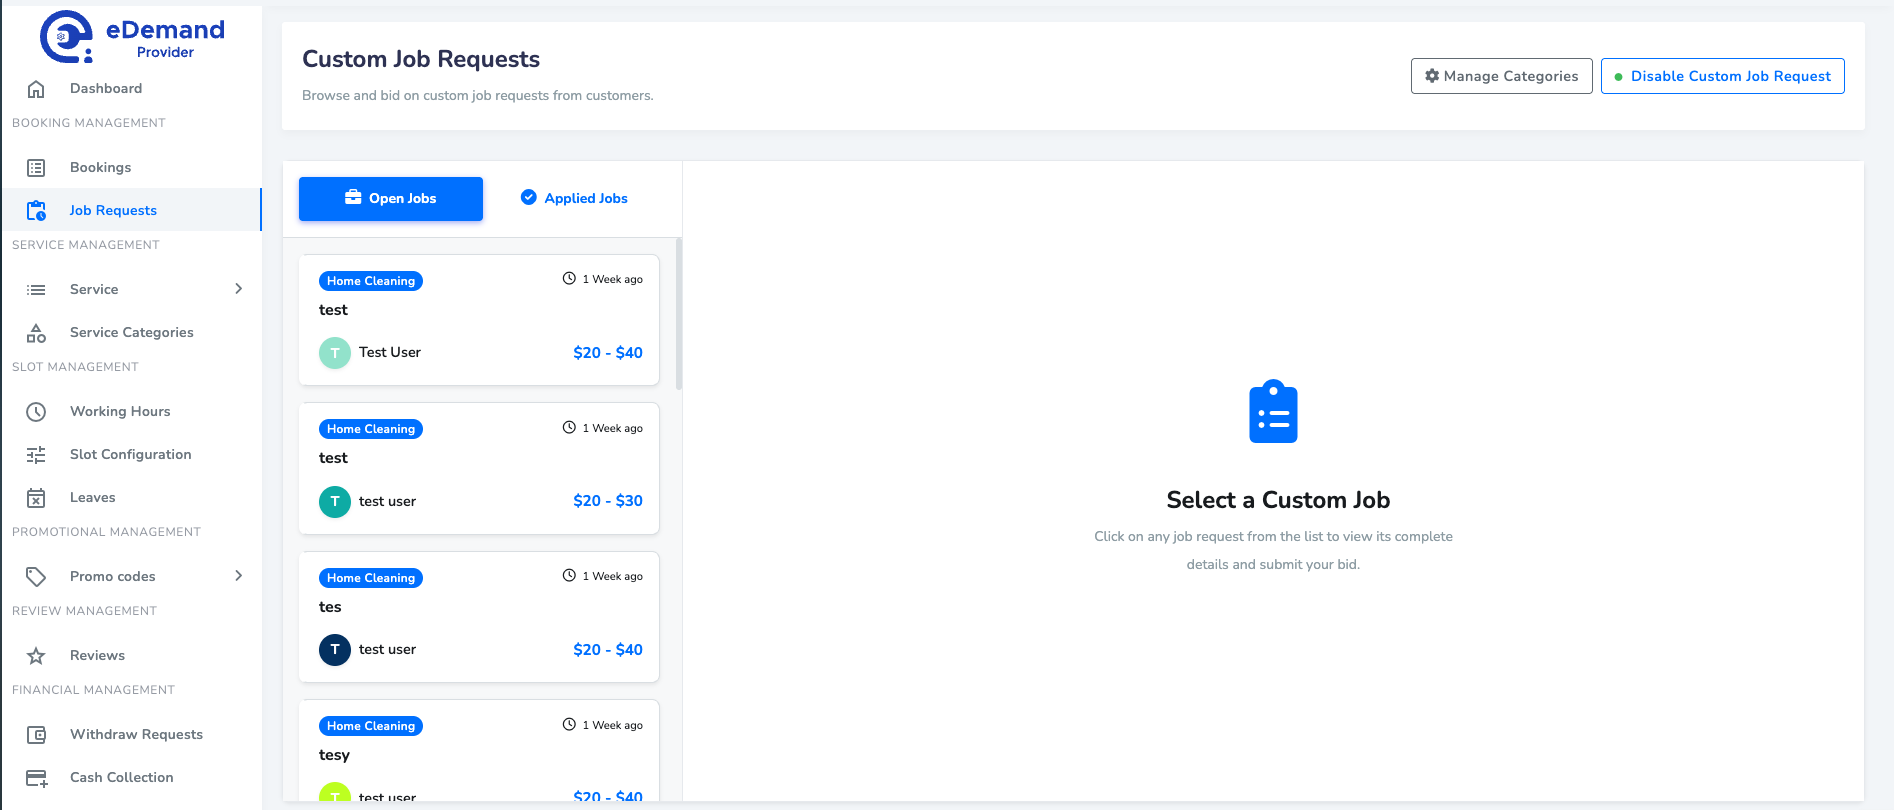Click Home Cleaning badge on the 'tes' card
This screenshot has width=1894, height=810.
371,578
